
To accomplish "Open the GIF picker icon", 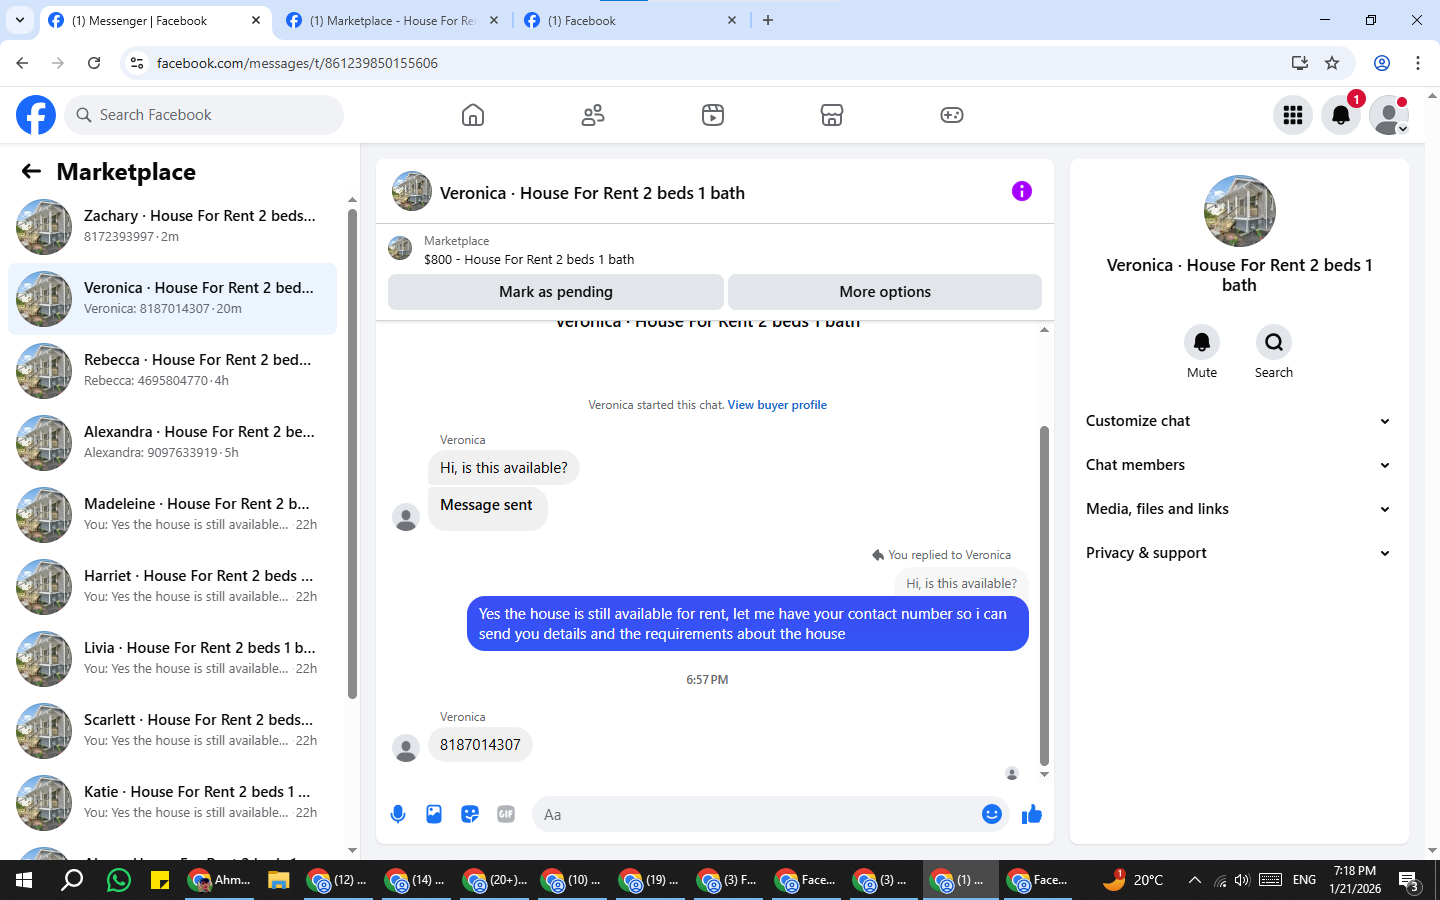I will coord(506,814).
